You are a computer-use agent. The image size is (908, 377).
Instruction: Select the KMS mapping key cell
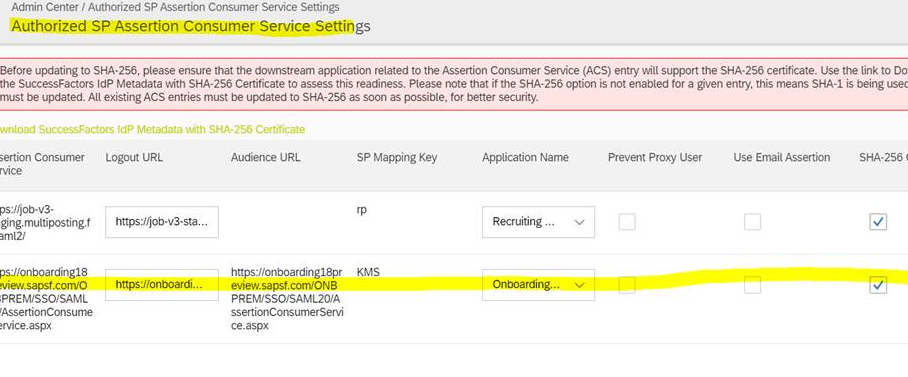368,272
